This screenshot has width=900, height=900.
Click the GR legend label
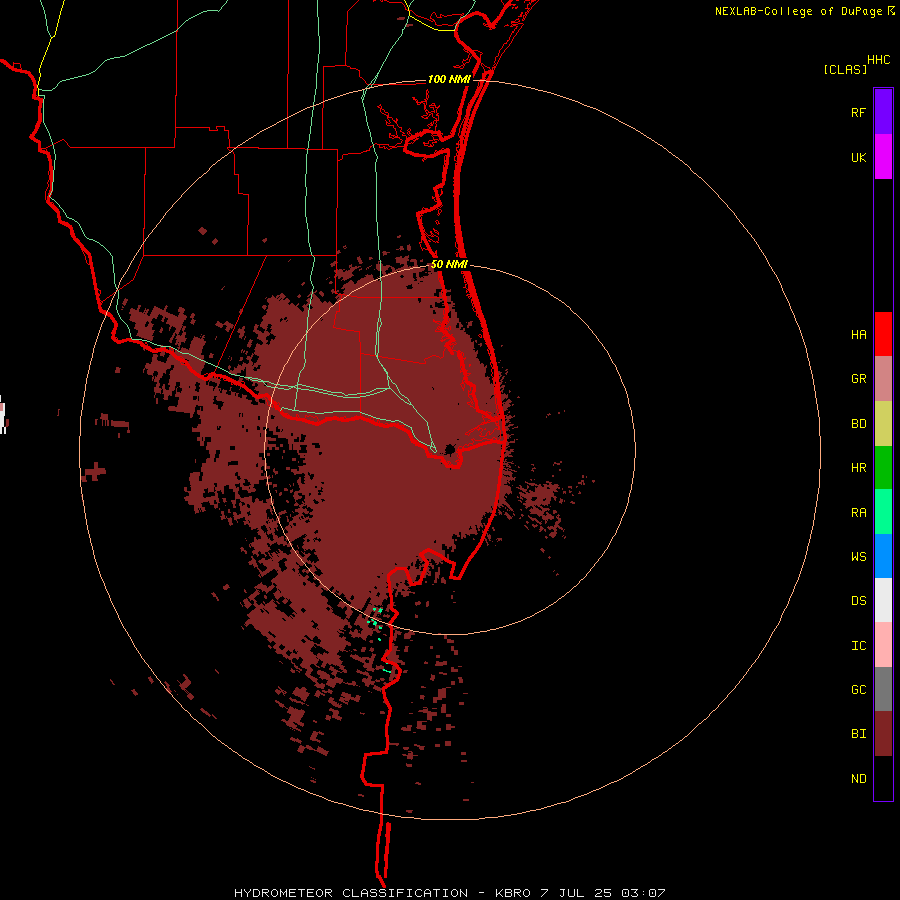coord(858,379)
